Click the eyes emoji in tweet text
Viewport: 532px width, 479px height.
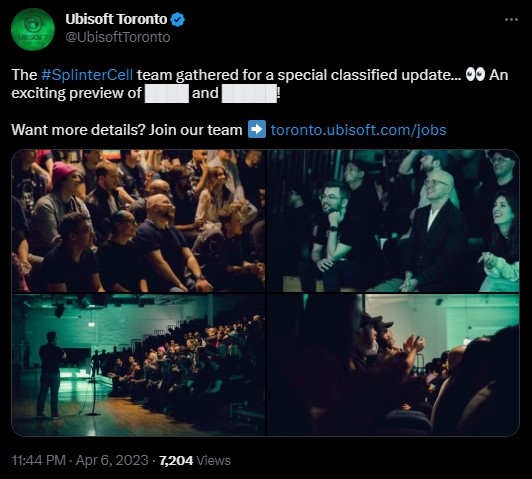pos(475,74)
